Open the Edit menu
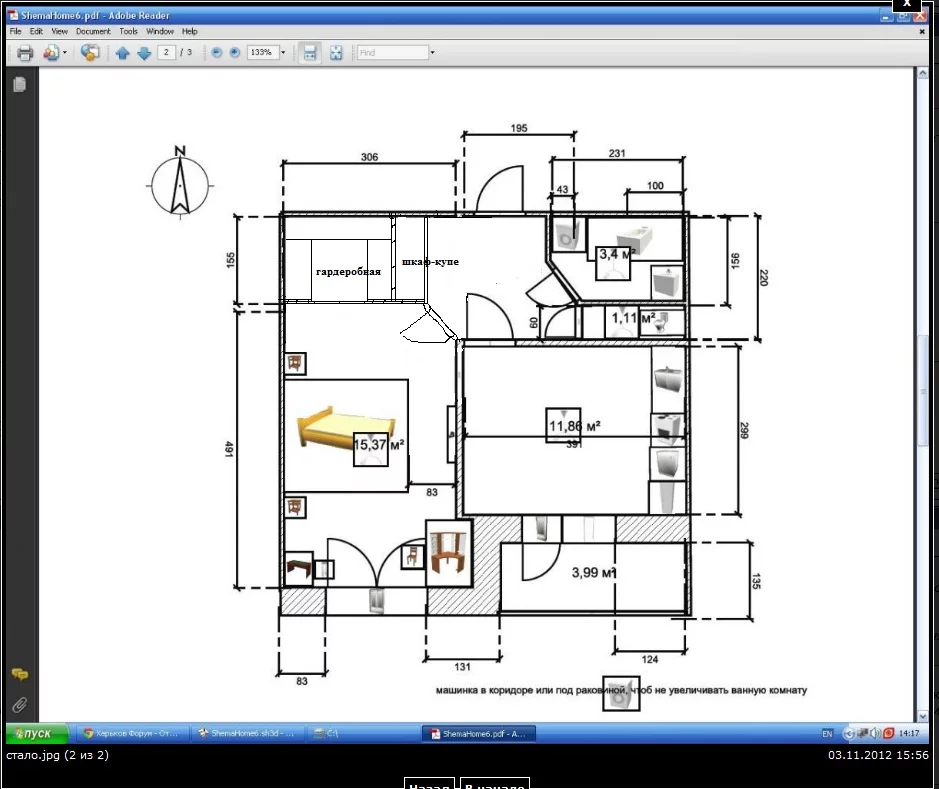 click(x=36, y=31)
